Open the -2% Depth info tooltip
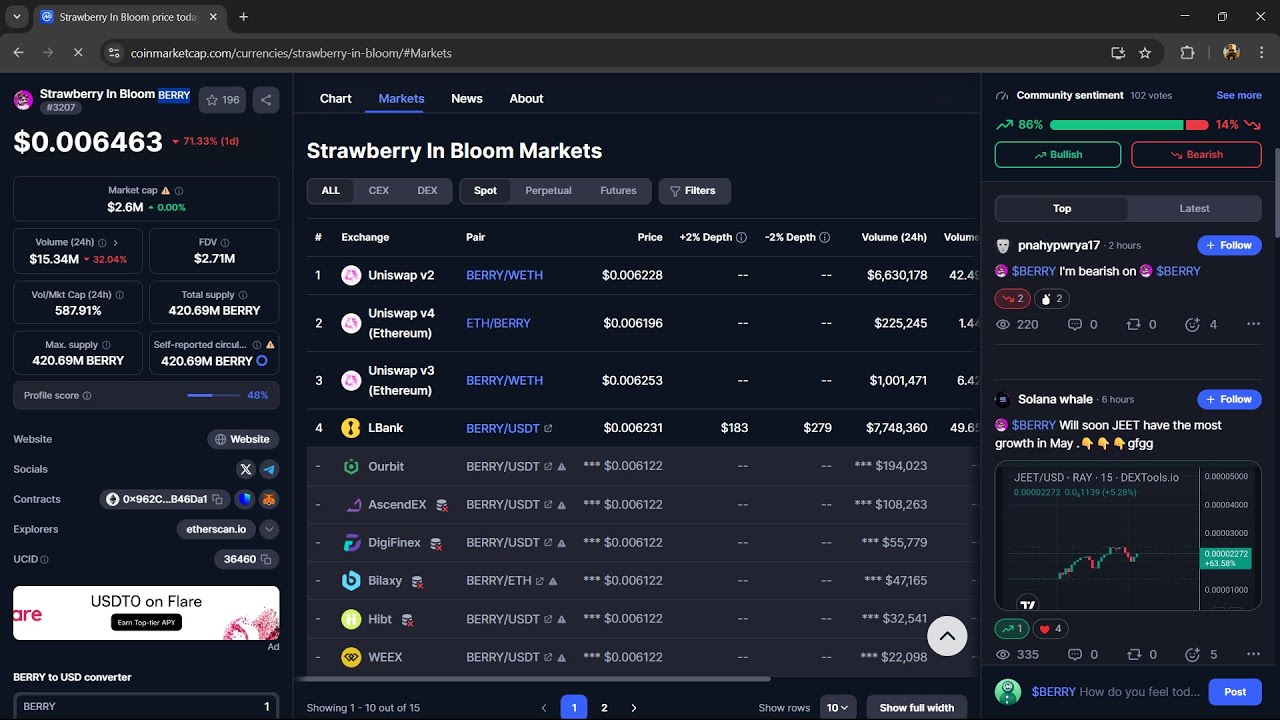The width and height of the screenshot is (1280, 720). 824,237
